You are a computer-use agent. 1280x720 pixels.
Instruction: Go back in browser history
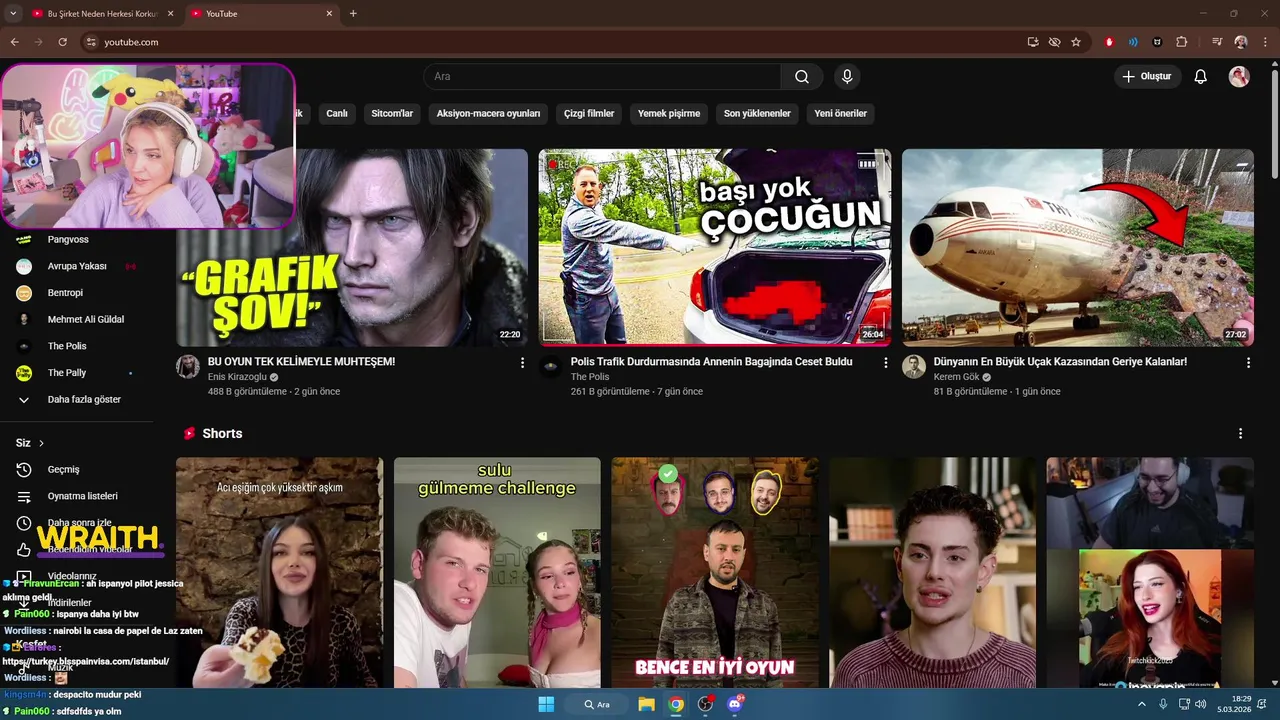coord(14,42)
